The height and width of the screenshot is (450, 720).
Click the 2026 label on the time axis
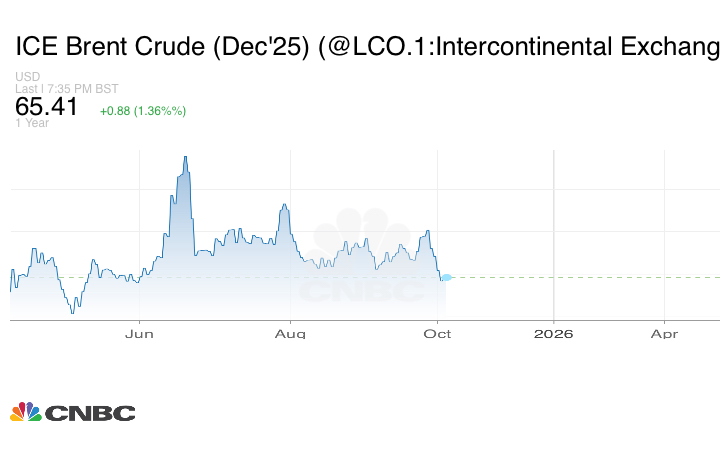coord(553,333)
